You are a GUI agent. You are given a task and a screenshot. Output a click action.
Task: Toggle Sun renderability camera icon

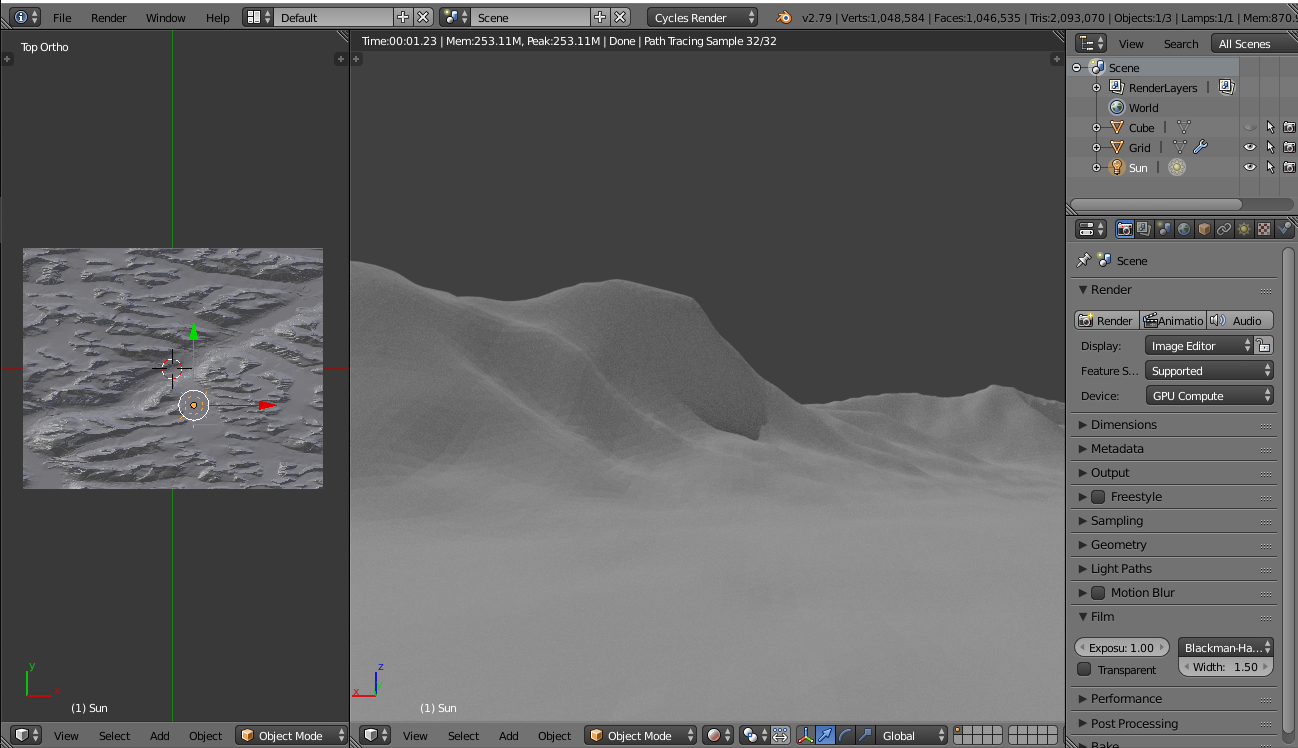1289,167
